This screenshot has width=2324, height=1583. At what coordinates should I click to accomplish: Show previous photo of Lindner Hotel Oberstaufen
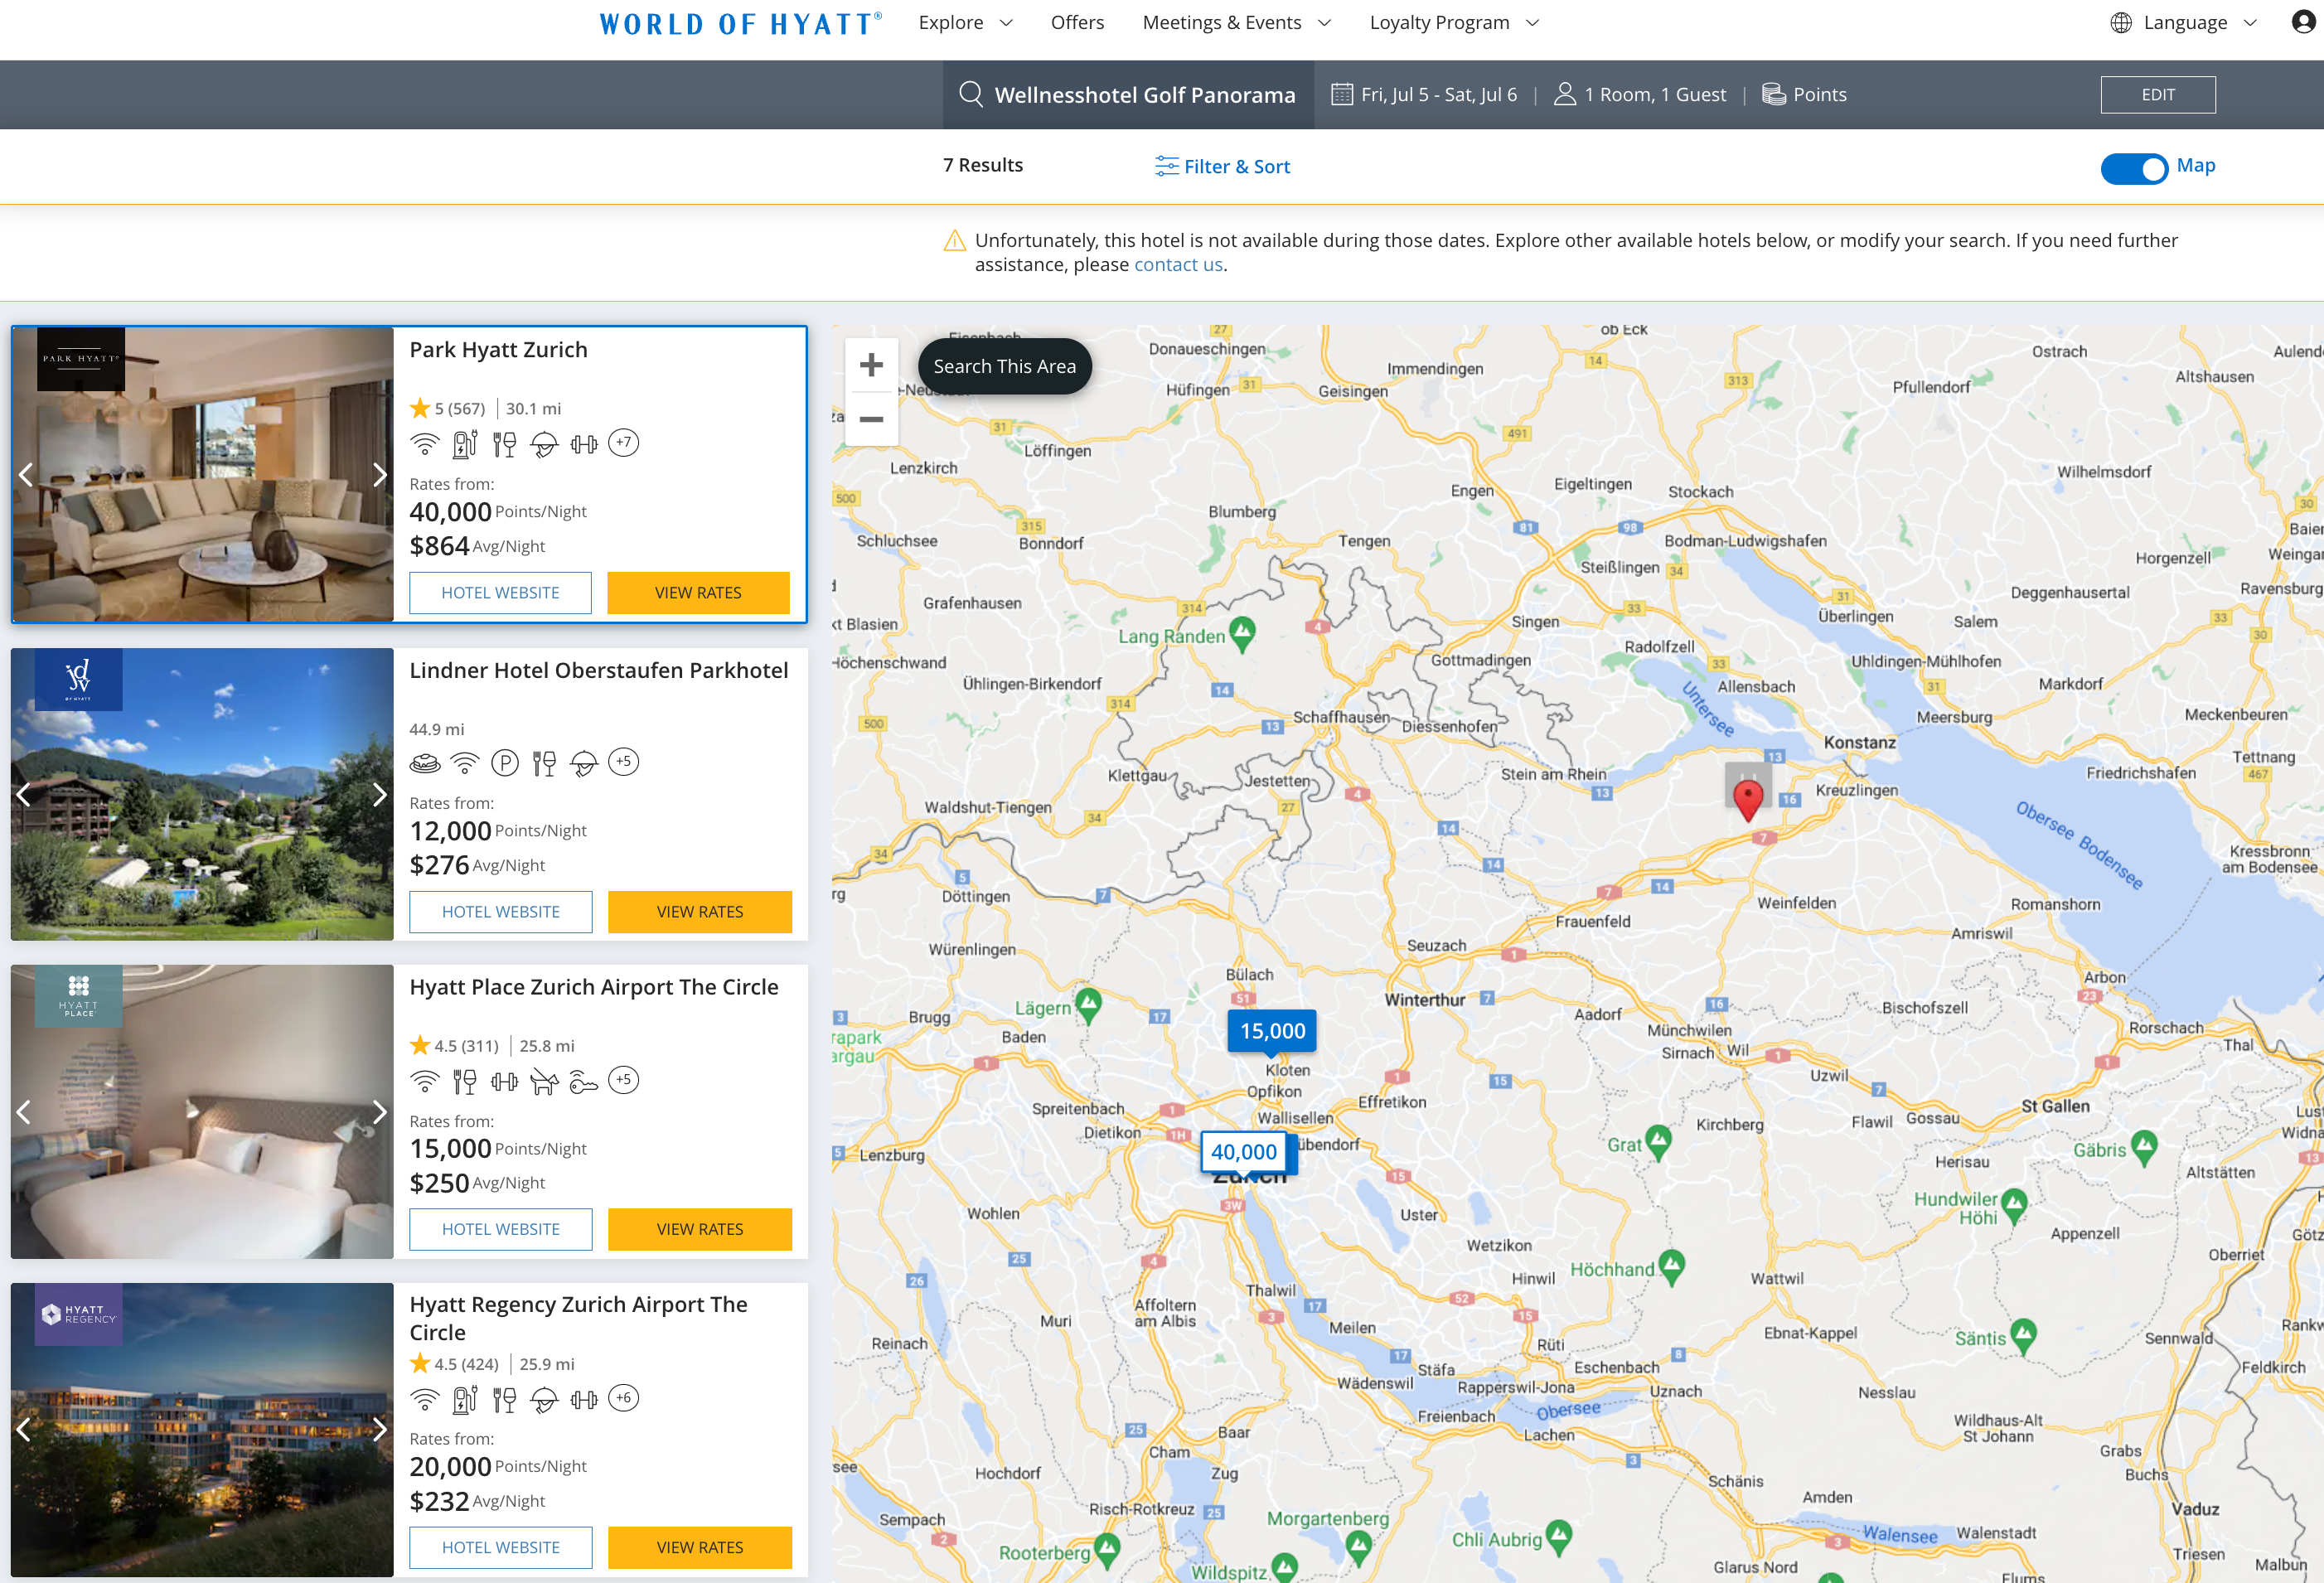click(x=25, y=794)
